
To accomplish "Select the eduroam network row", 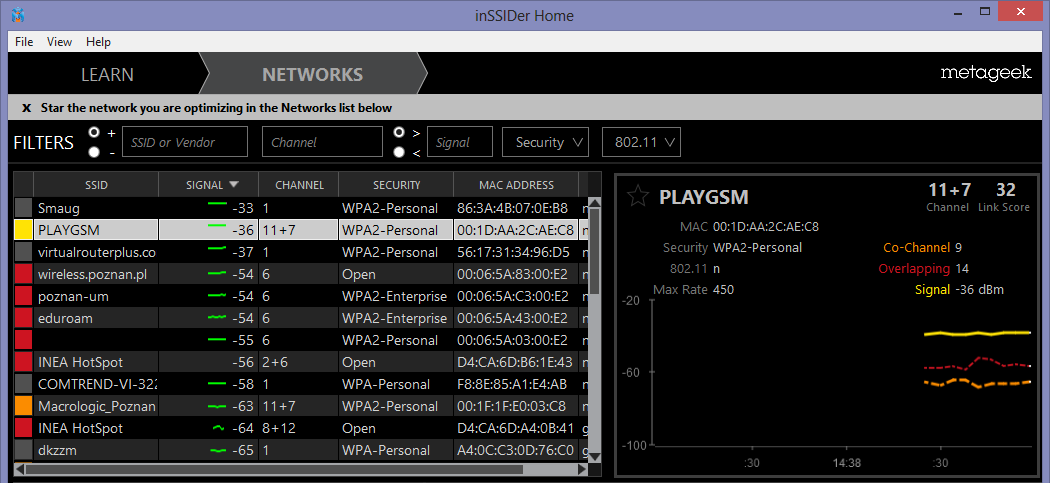I will 301,318.
